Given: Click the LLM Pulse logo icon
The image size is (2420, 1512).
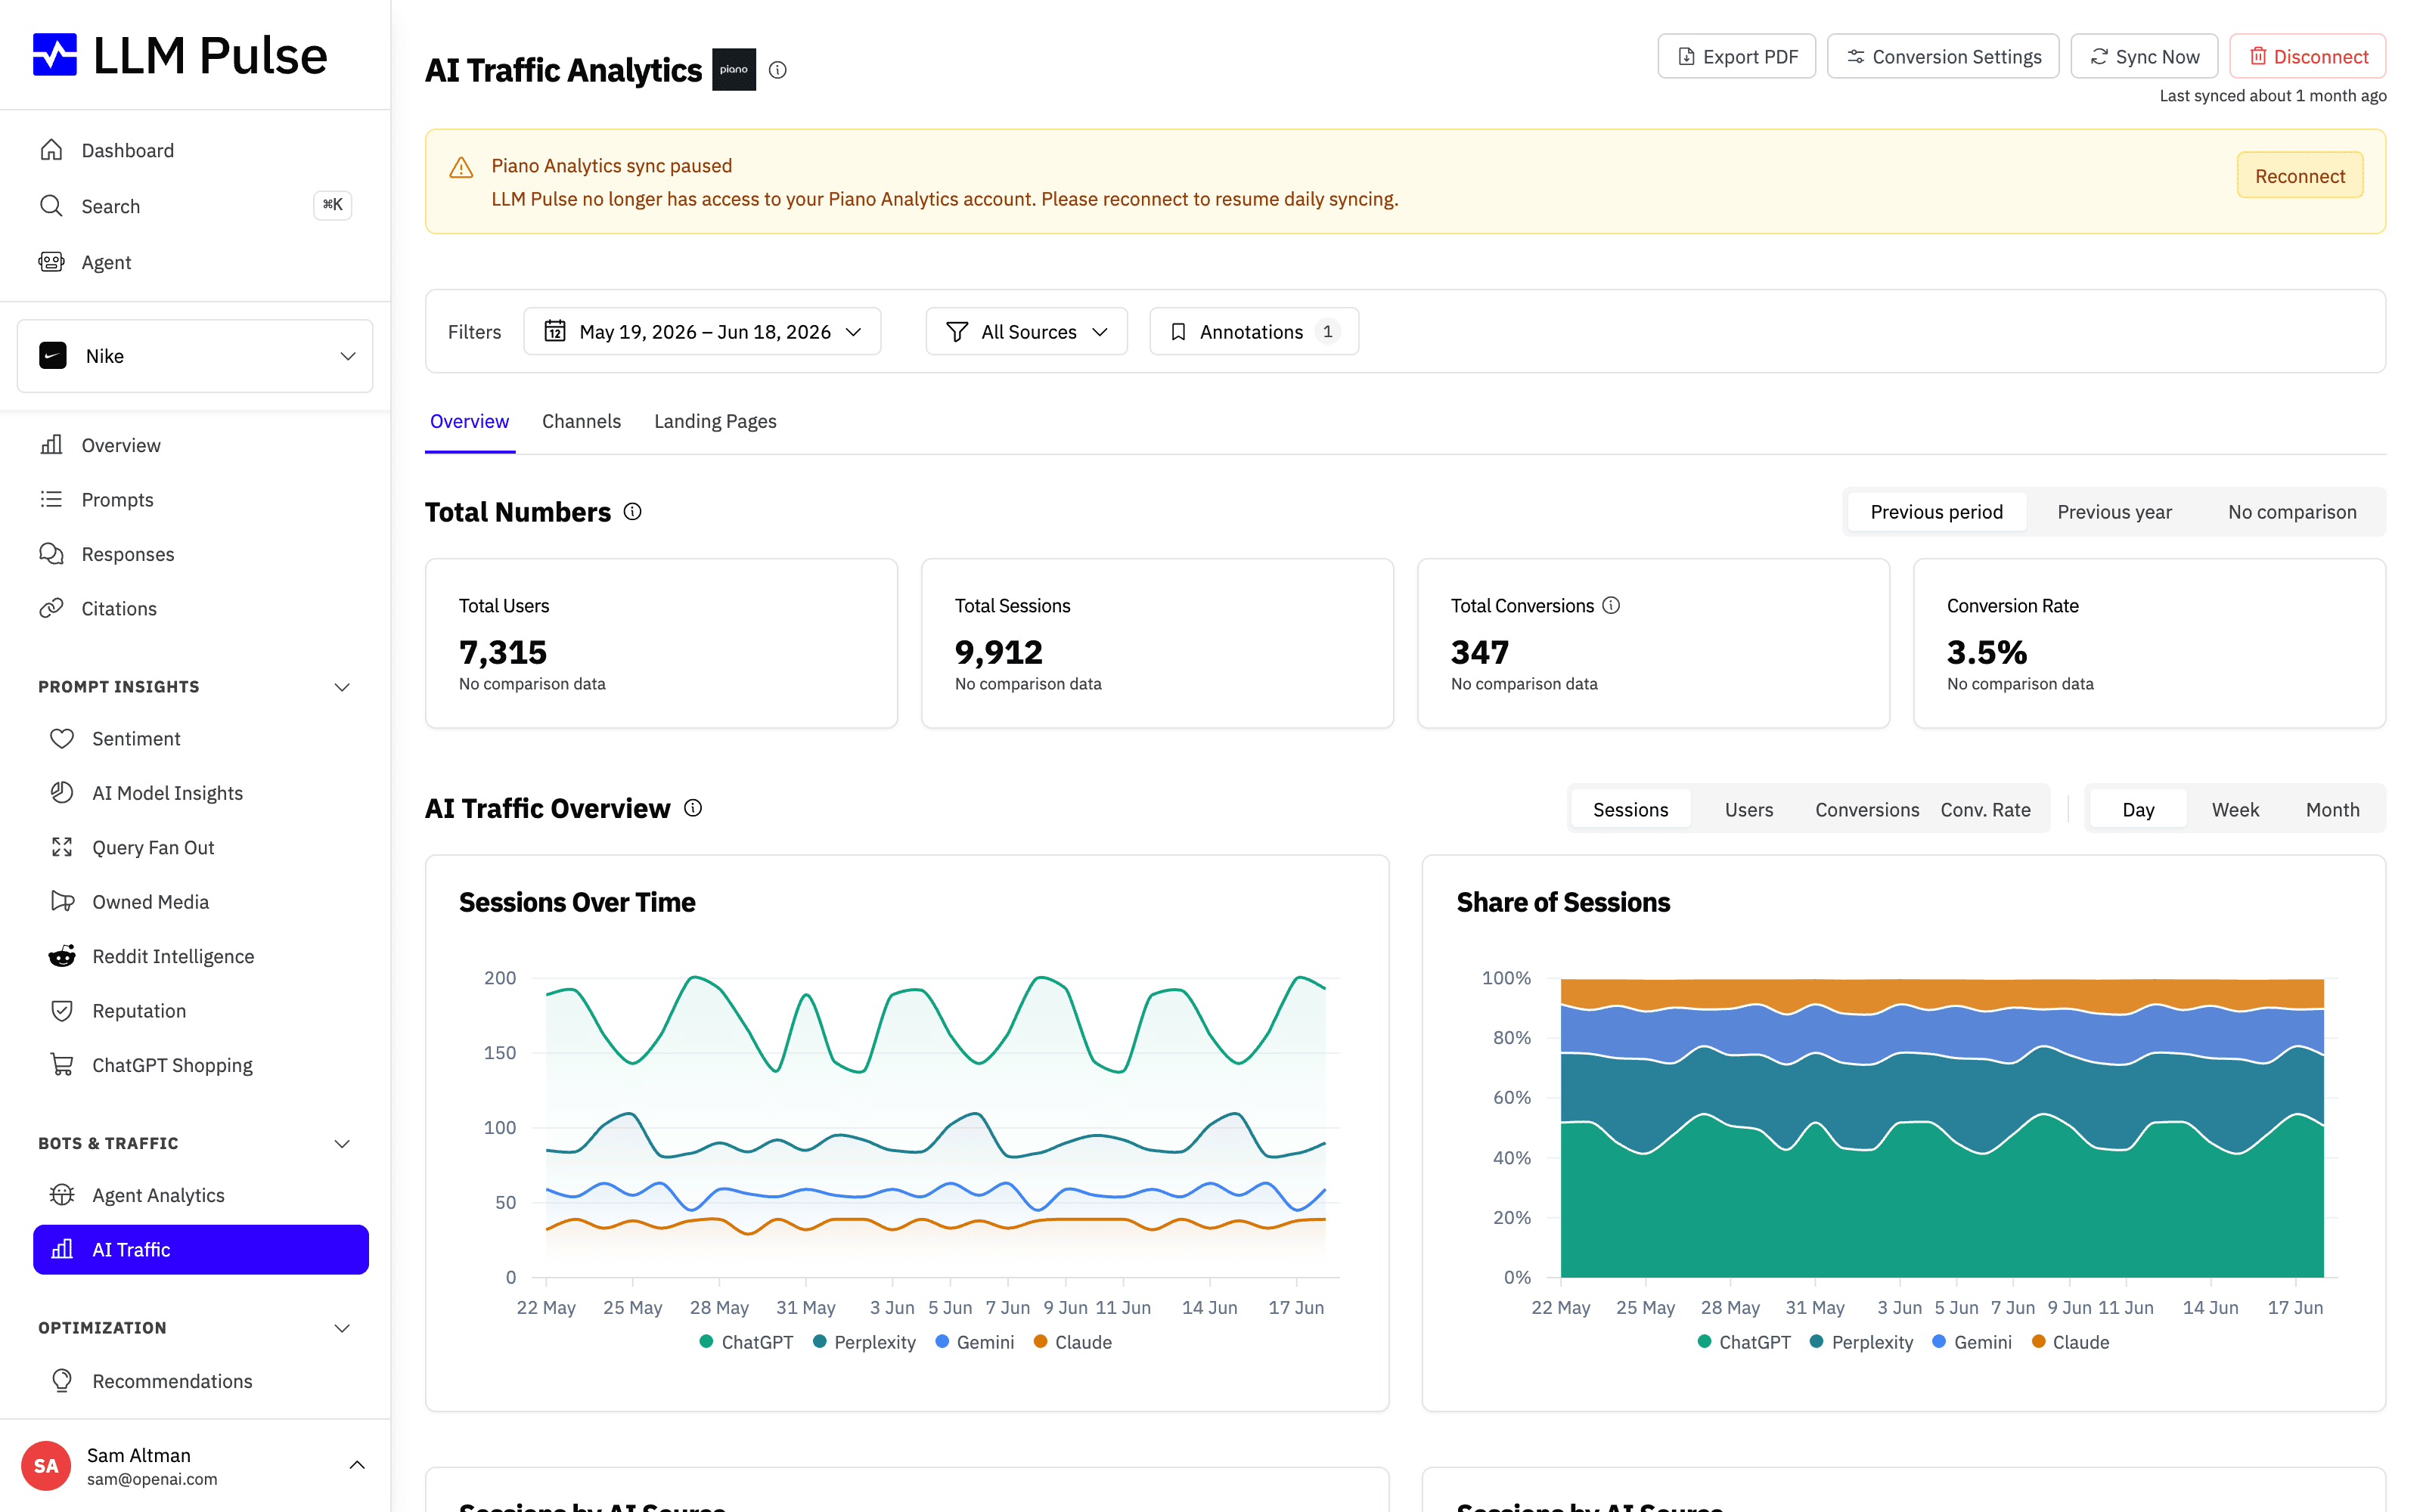Looking at the screenshot, I should click(x=55, y=55).
